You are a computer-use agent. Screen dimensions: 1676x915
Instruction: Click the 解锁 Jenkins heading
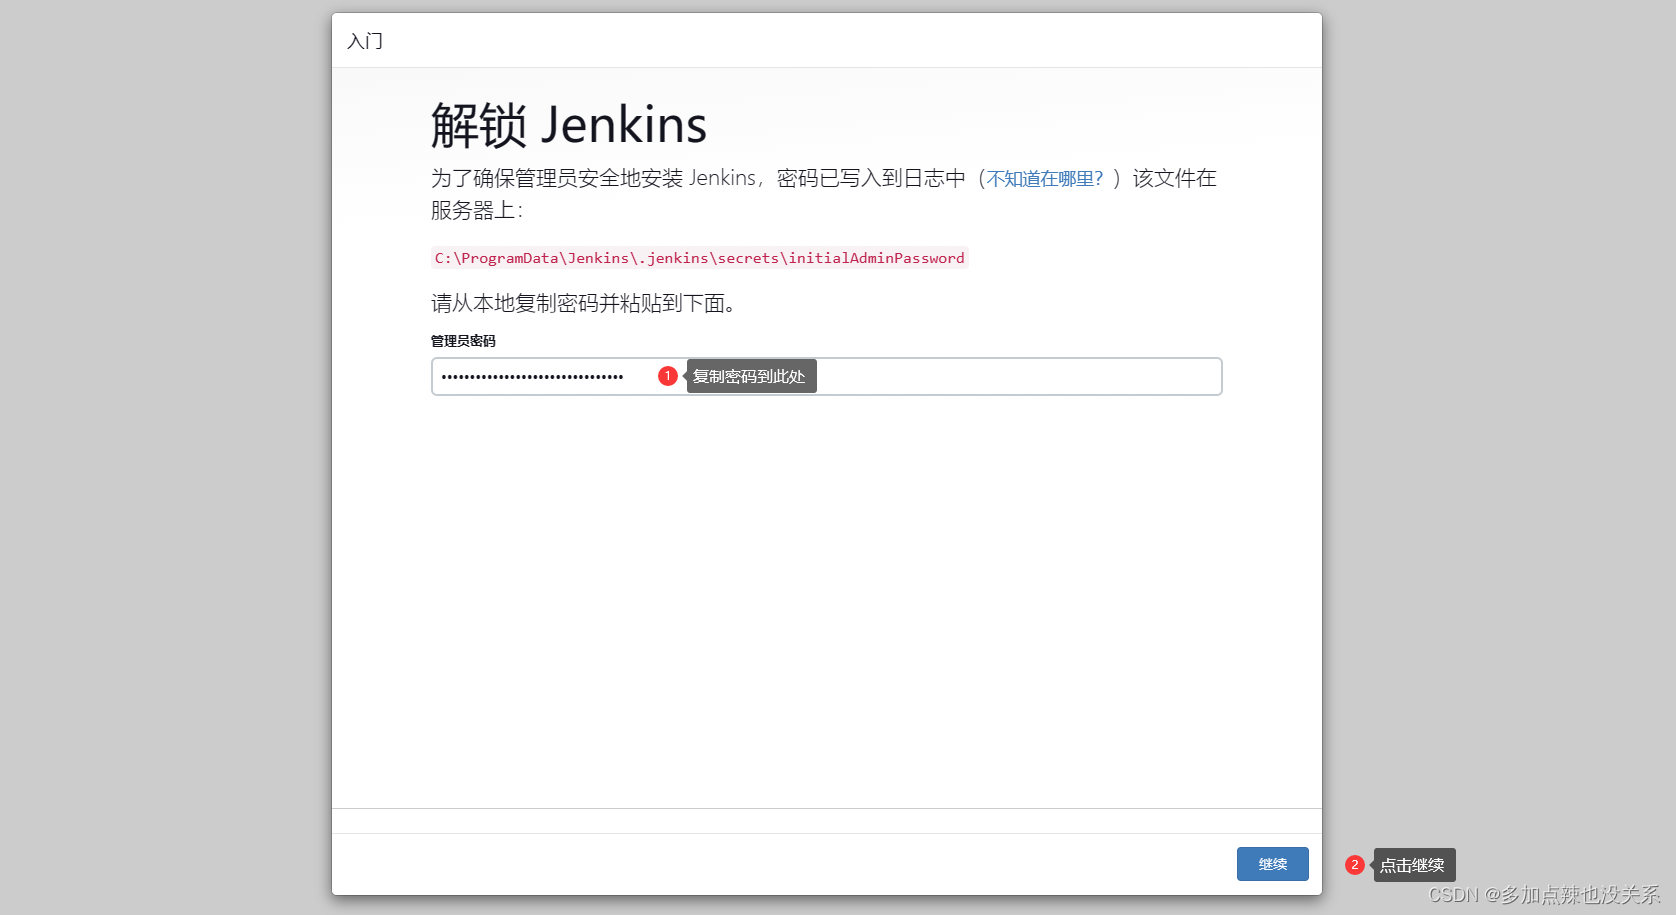tap(568, 126)
